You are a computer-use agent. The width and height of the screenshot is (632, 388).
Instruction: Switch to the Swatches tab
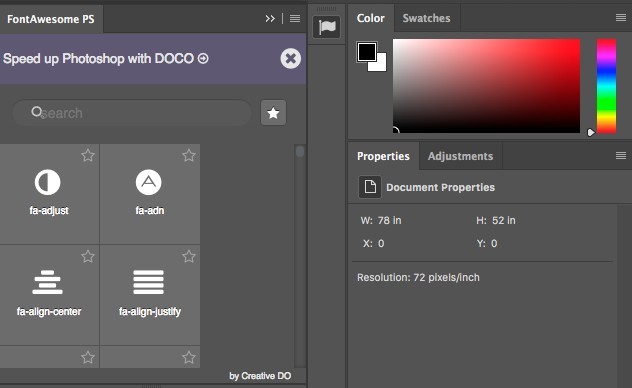pos(426,18)
